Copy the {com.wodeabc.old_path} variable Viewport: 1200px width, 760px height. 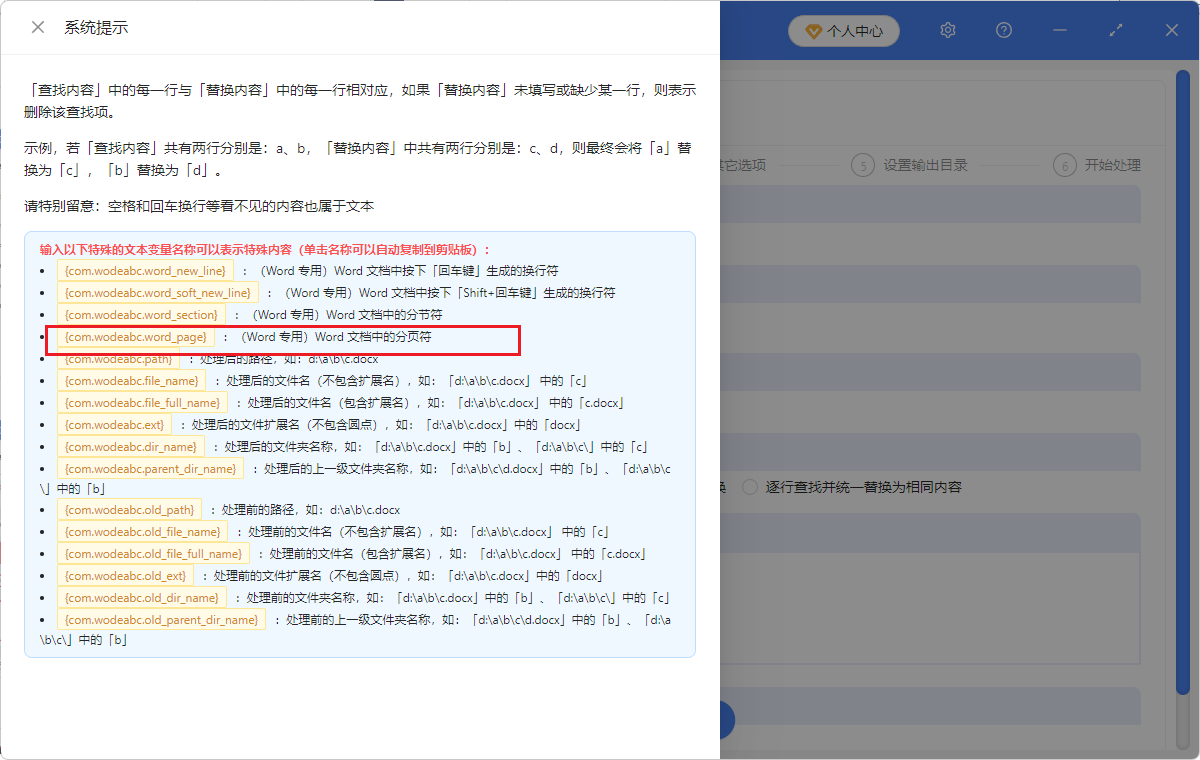coord(128,509)
